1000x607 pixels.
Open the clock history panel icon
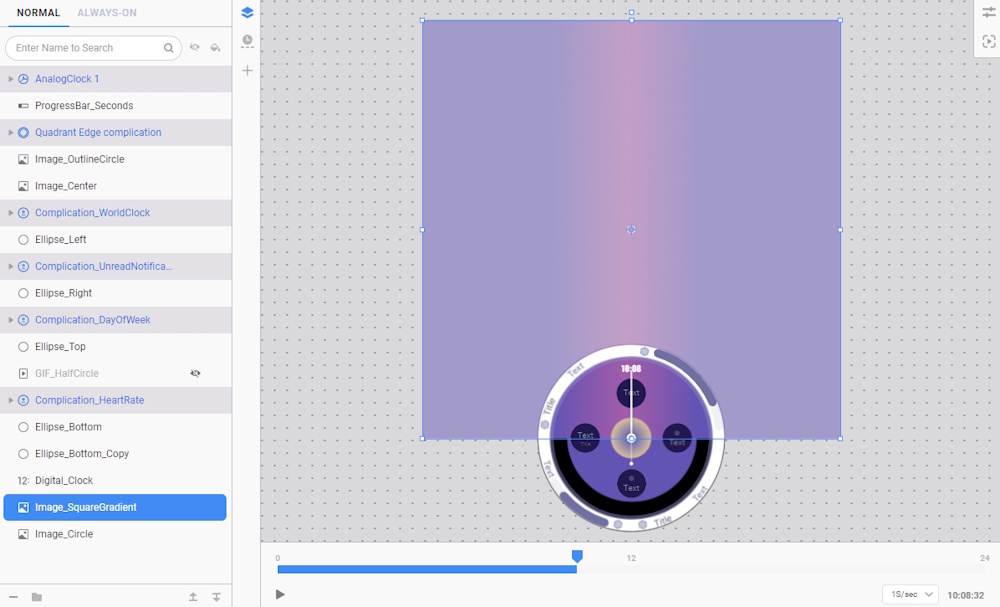click(247, 41)
